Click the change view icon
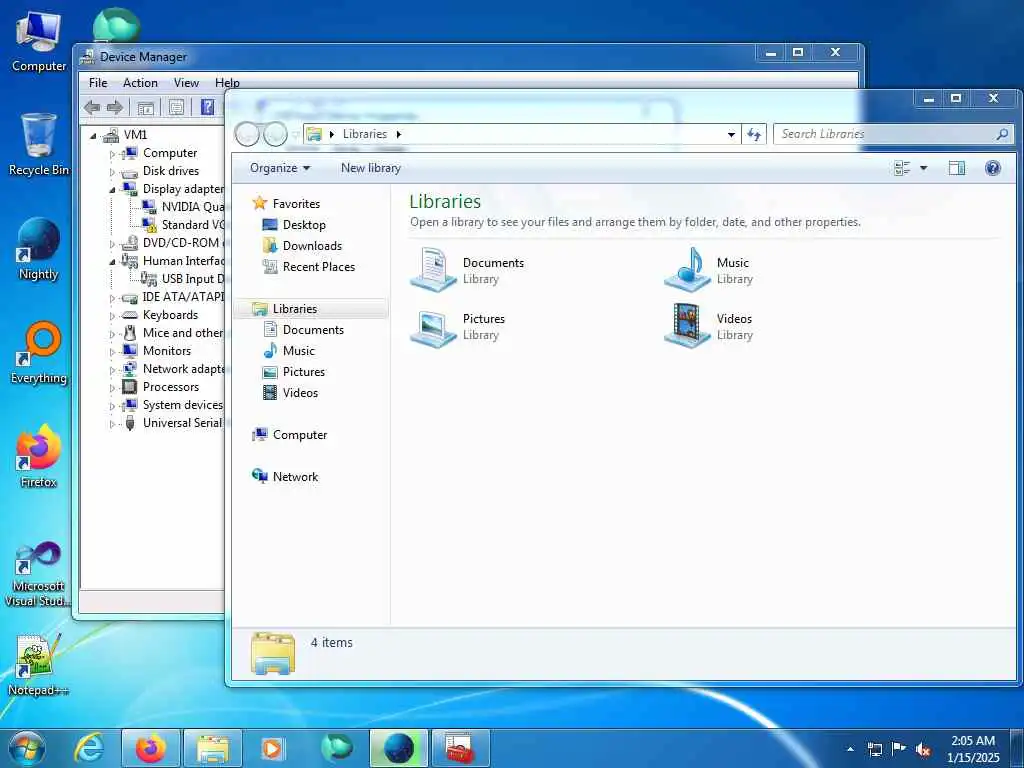 [x=902, y=168]
